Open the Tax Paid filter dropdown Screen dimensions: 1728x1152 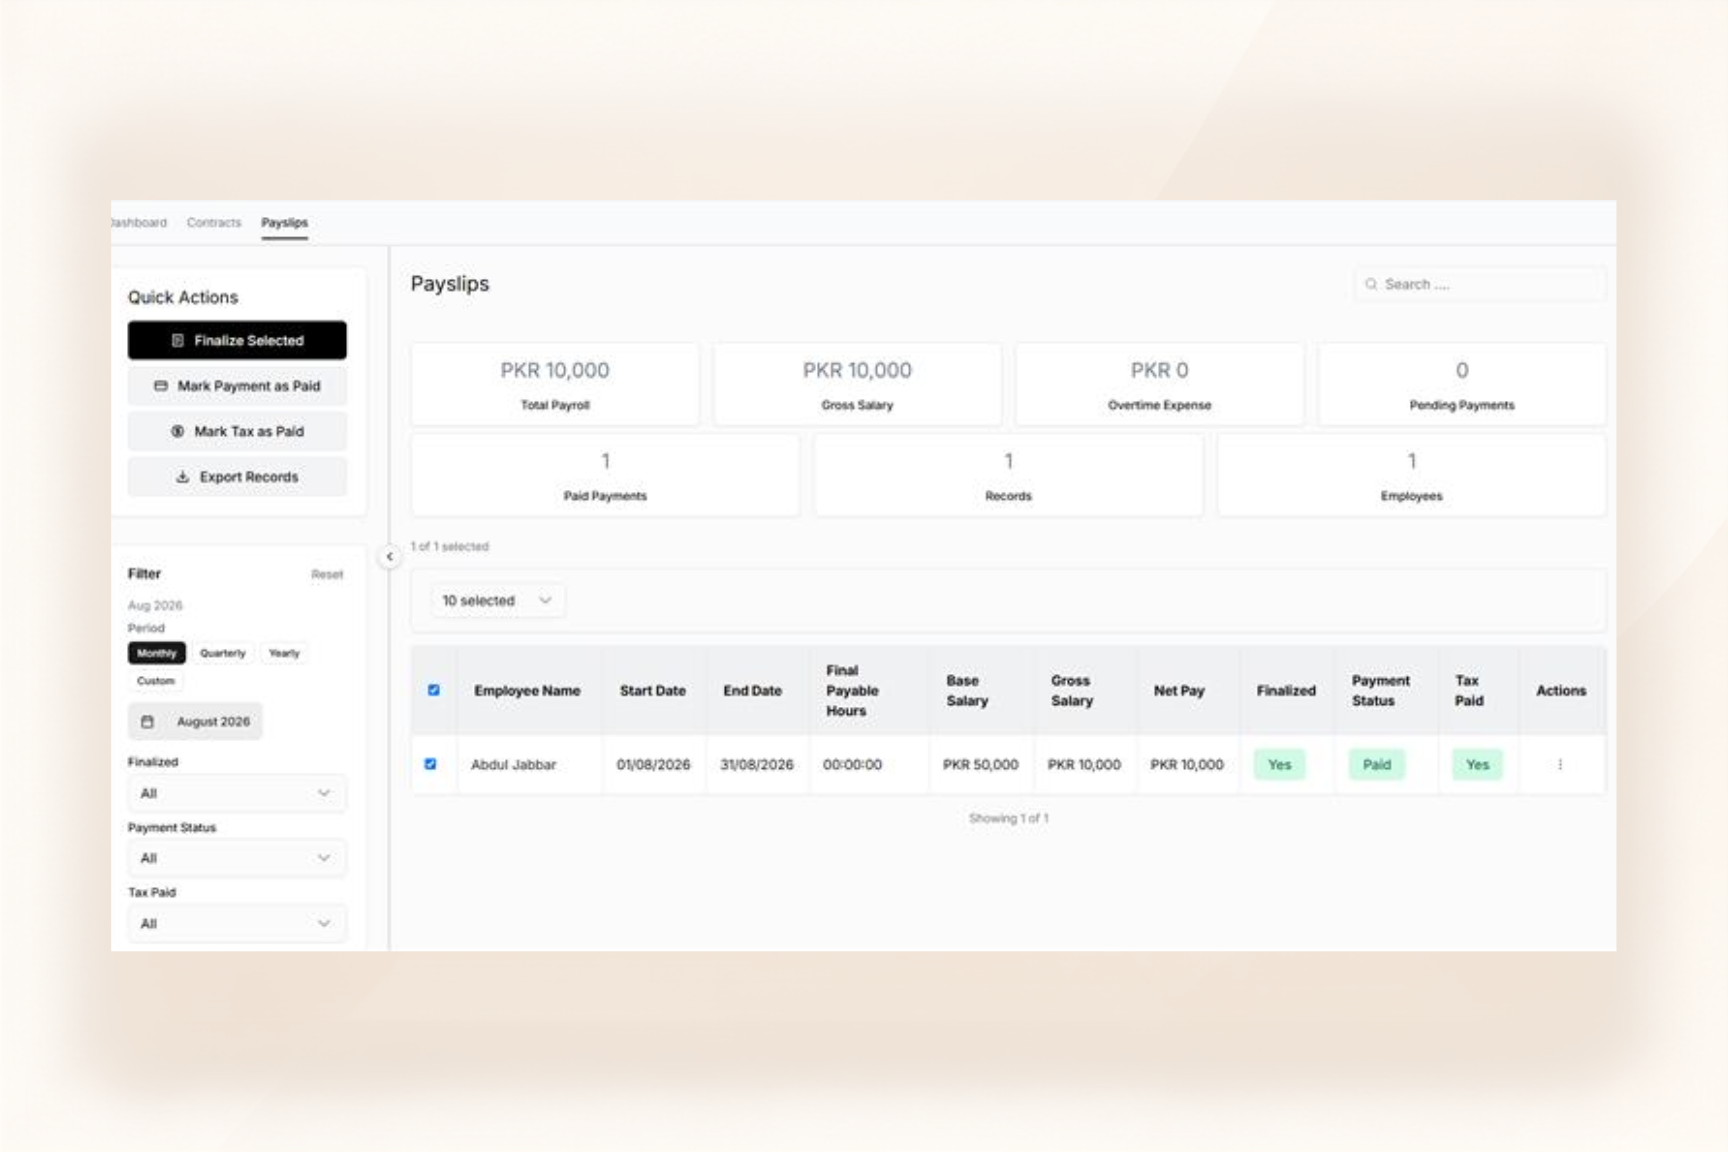pos(237,924)
